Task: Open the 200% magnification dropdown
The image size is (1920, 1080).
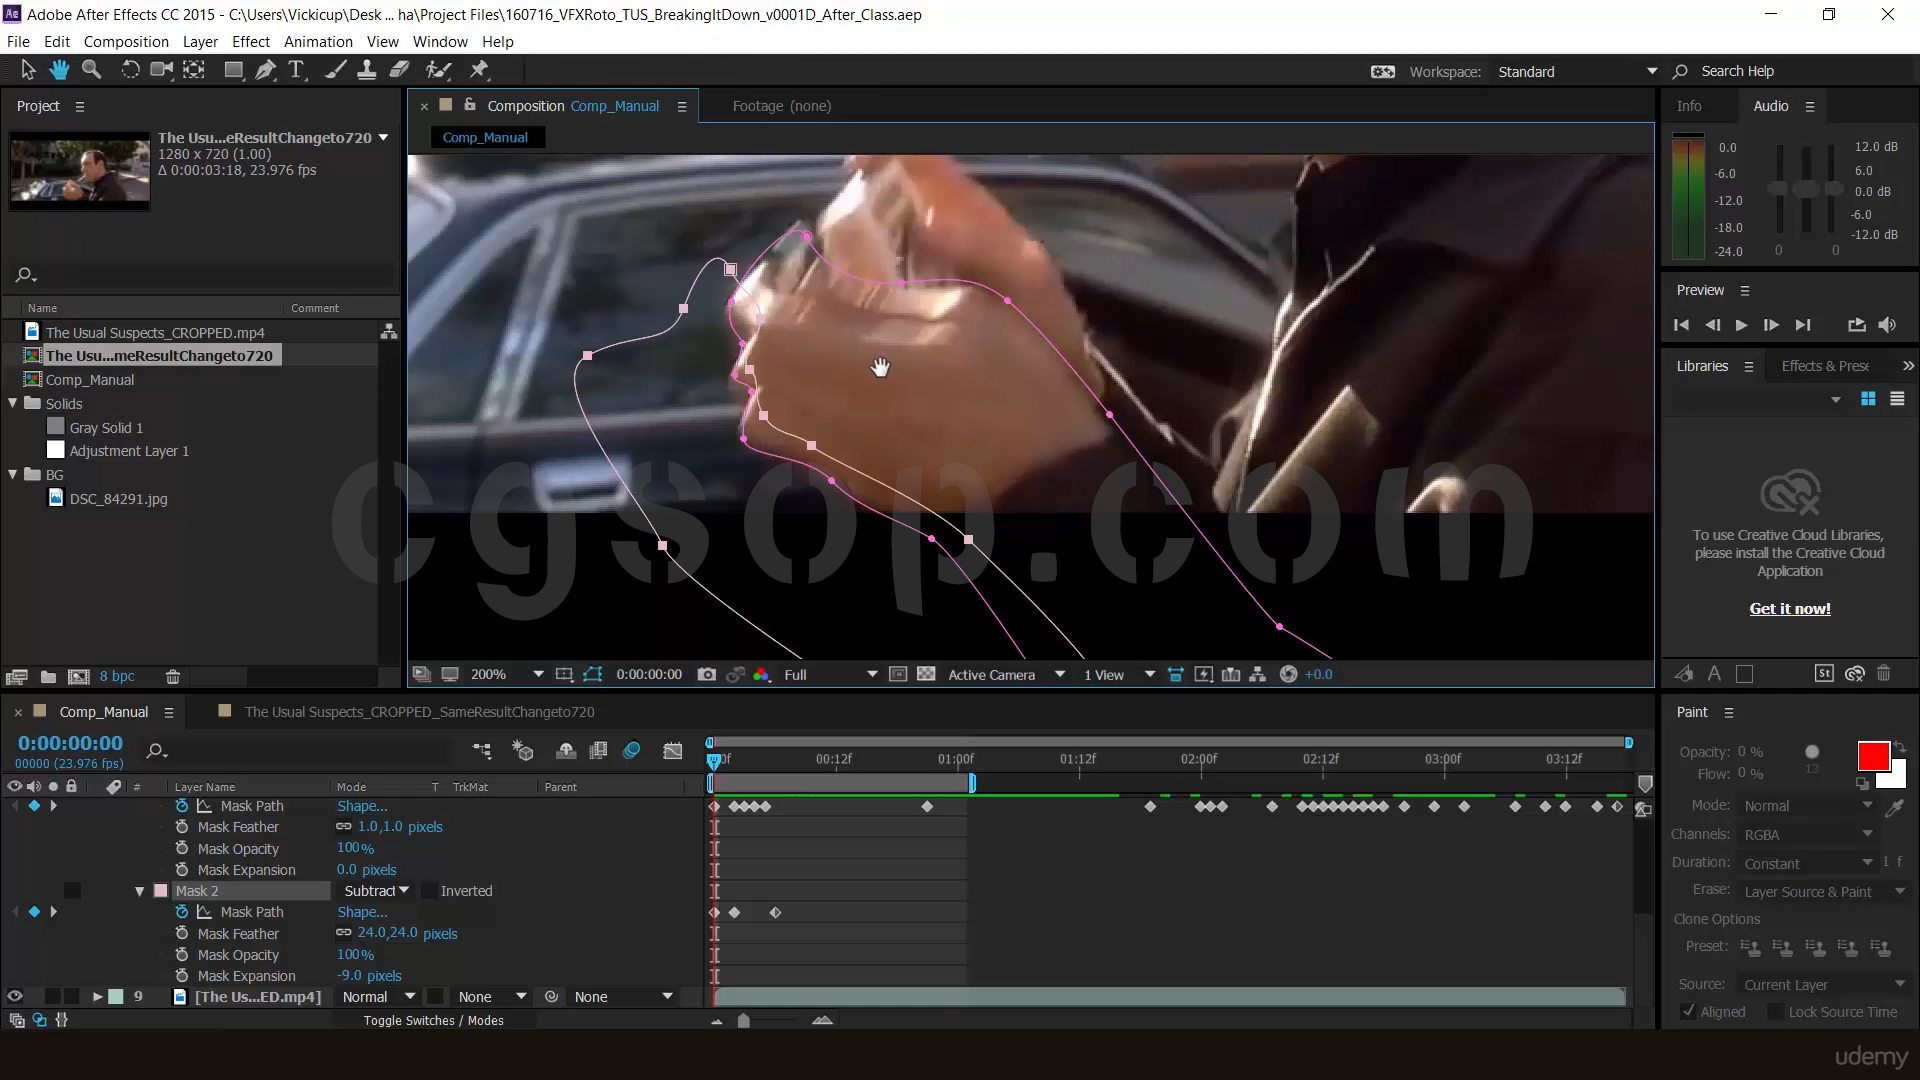Action: (538, 675)
